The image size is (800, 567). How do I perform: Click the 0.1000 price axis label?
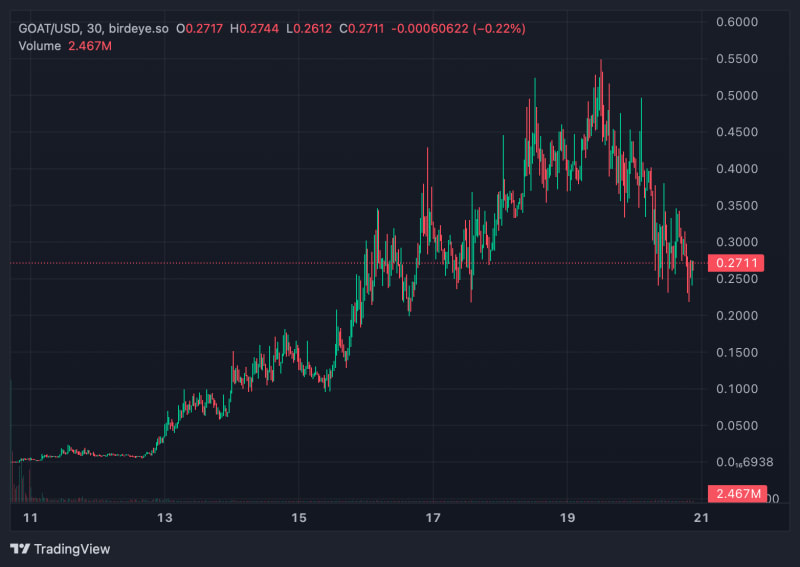click(x=737, y=389)
